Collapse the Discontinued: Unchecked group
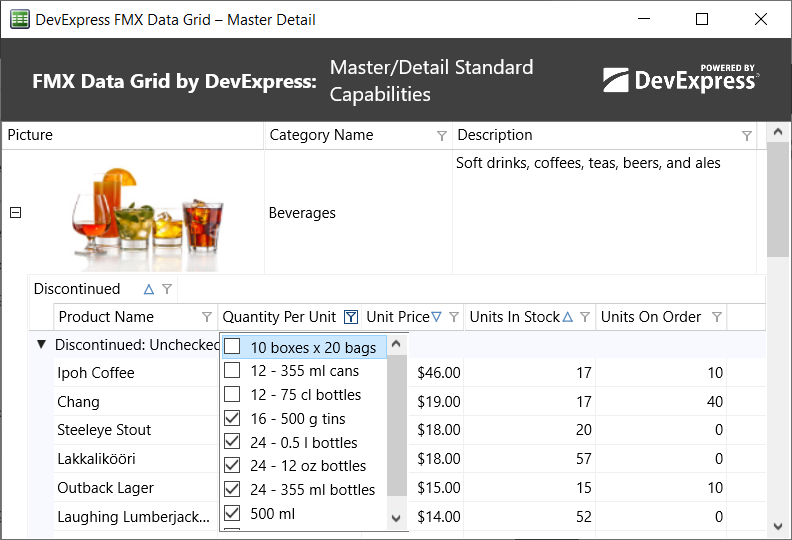Screen dimensions: 792x540 pos(41,345)
